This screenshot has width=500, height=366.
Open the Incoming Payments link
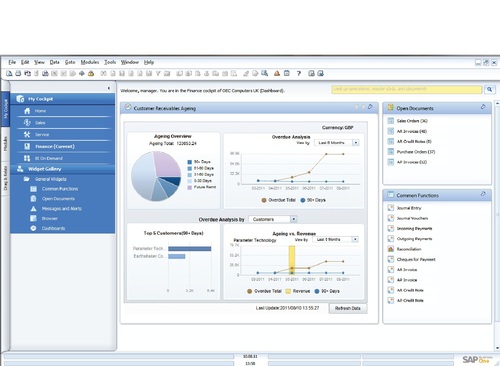tap(414, 229)
